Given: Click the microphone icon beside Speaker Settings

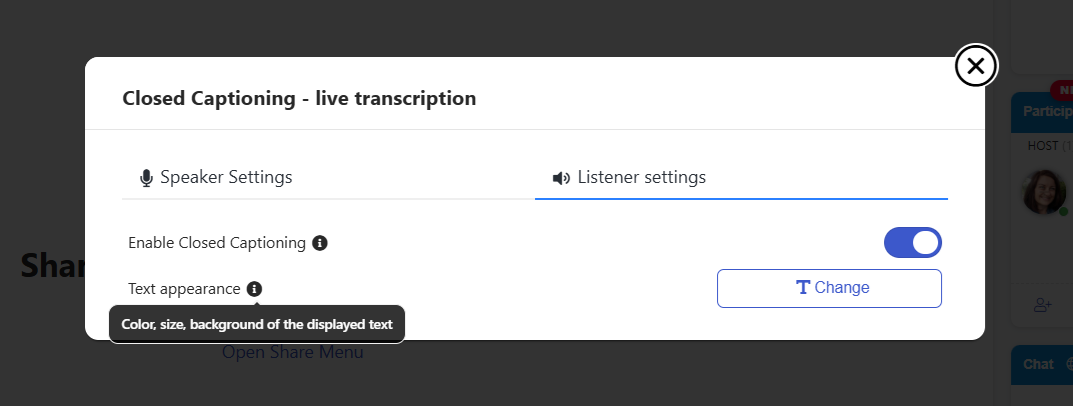Looking at the screenshot, I should [146, 178].
